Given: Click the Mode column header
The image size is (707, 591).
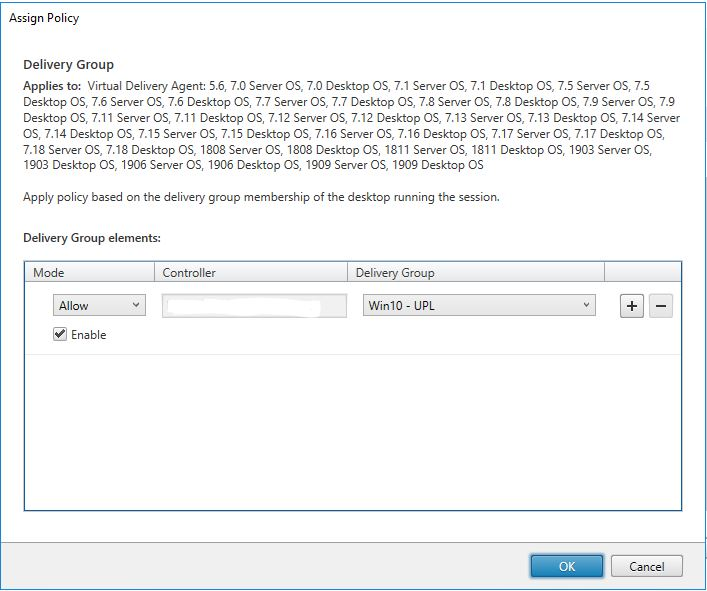Looking at the screenshot, I should coord(89,272).
